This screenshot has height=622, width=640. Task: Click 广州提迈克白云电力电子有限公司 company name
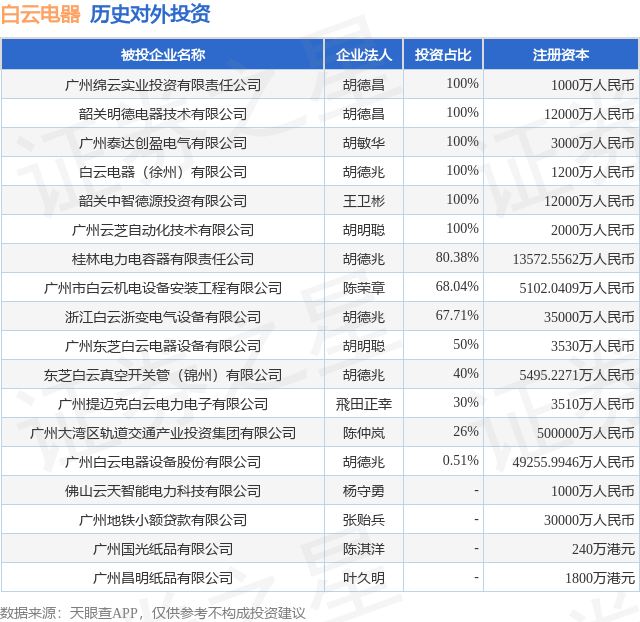(x=163, y=404)
